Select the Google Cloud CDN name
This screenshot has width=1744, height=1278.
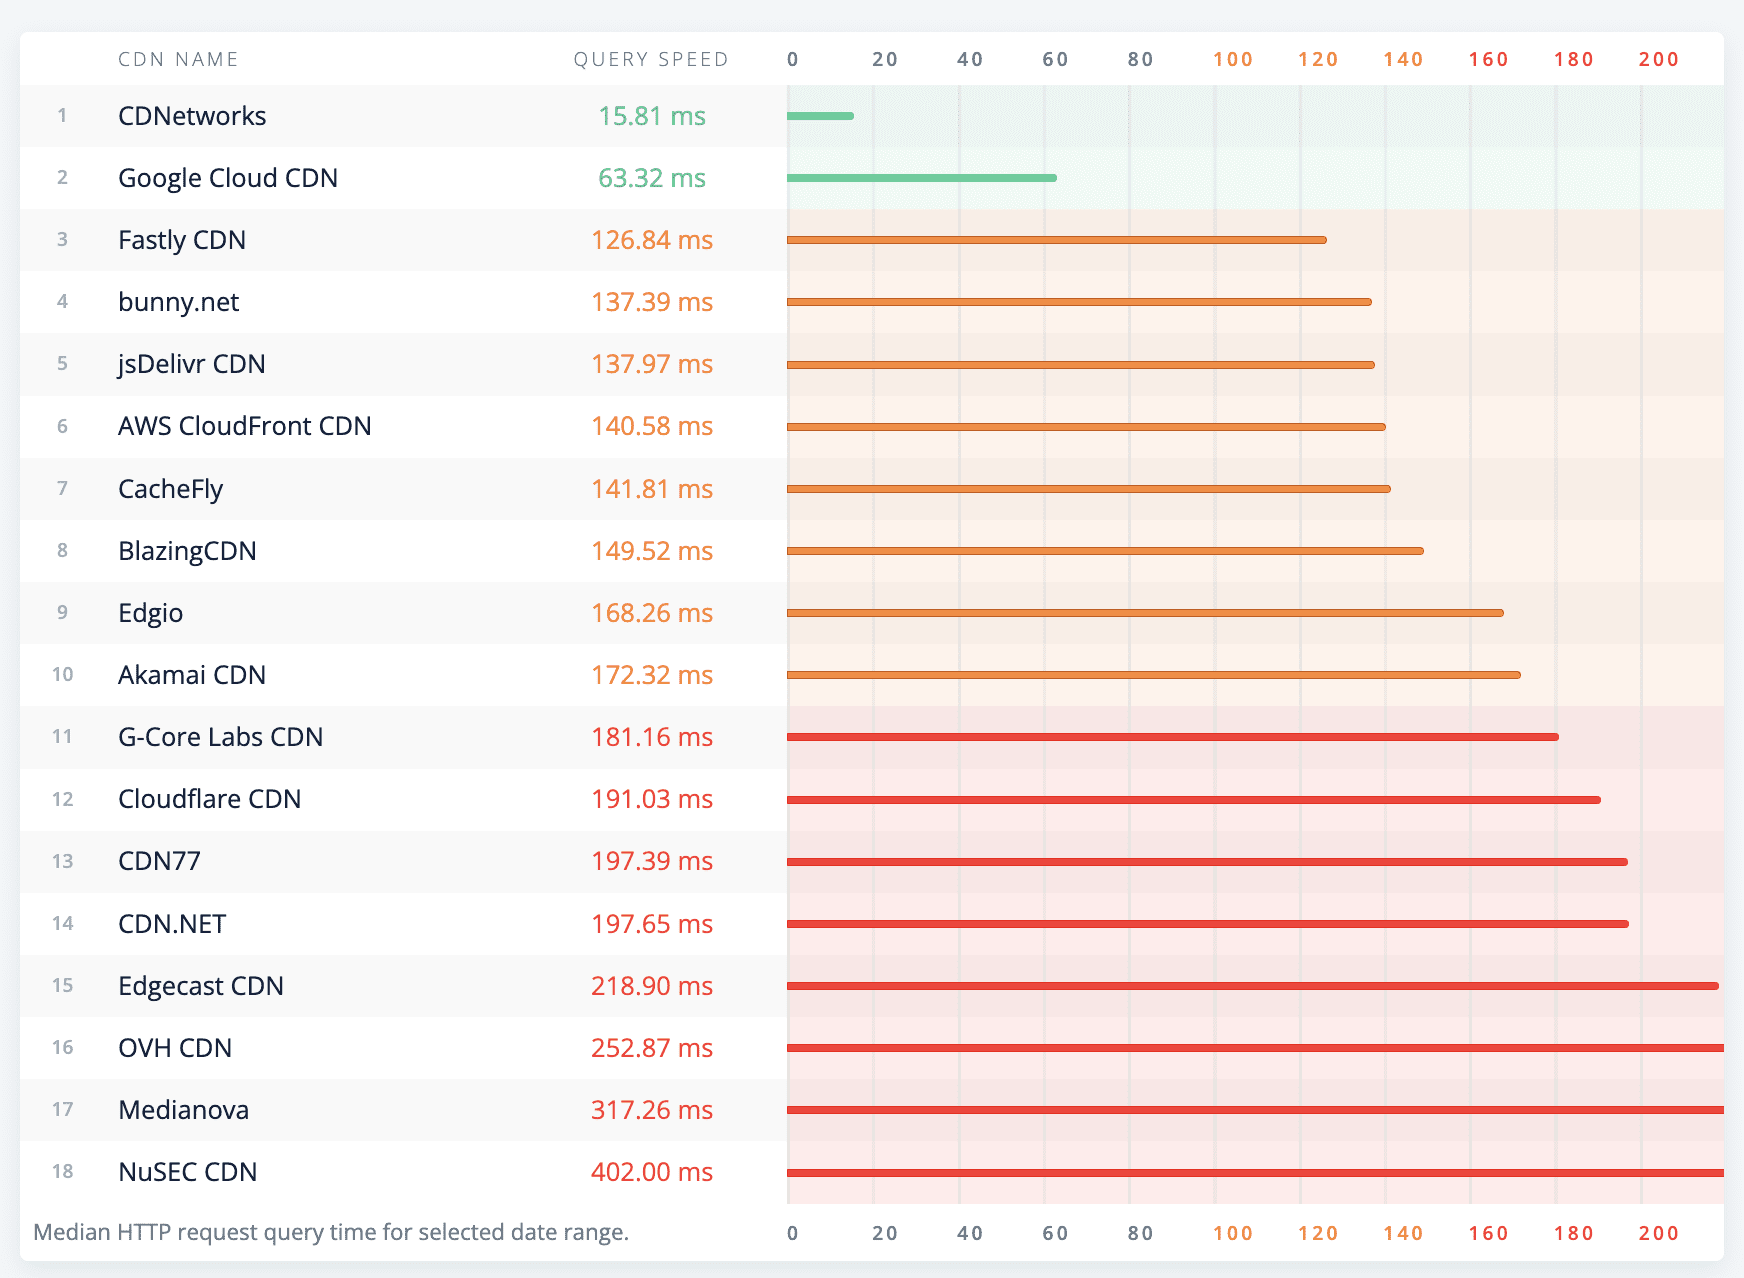click(228, 178)
